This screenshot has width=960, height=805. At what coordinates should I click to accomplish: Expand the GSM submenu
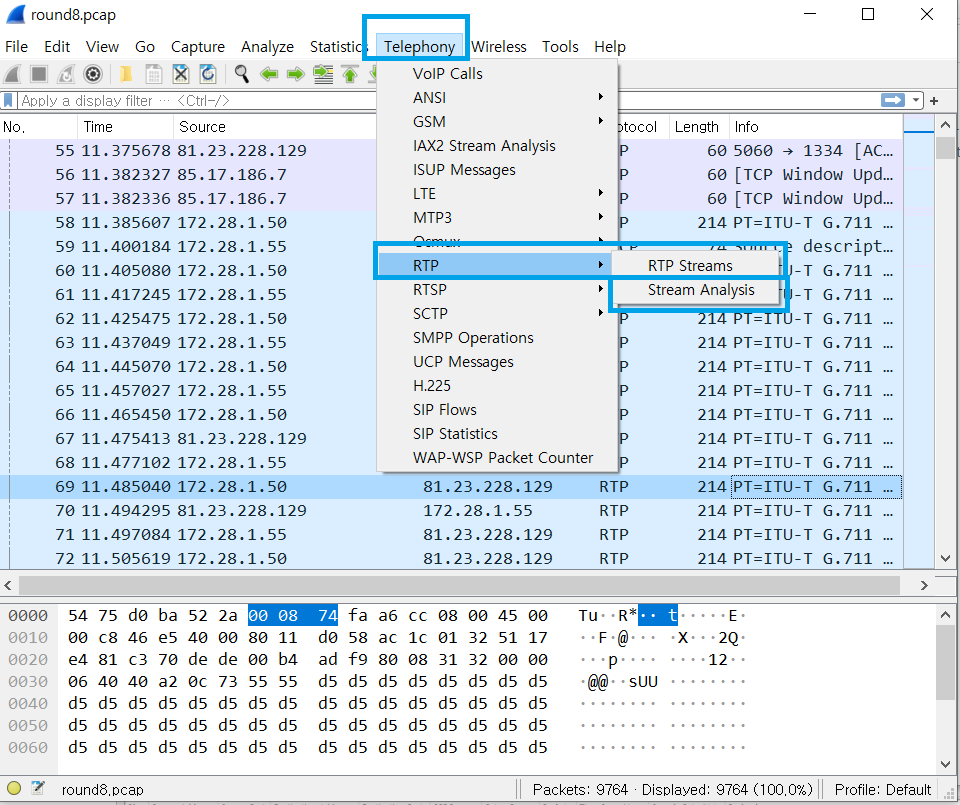coord(497,121)
